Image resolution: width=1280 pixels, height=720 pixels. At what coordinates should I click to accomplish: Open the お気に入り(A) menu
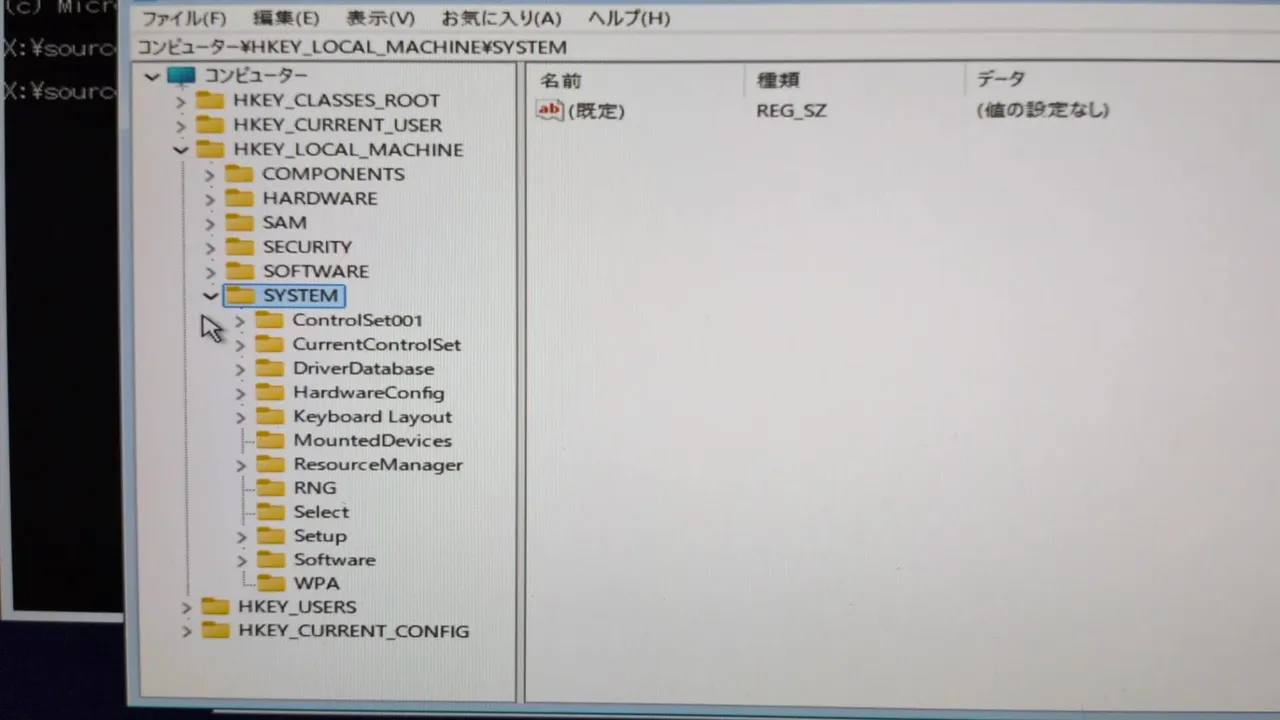[501, 18]
